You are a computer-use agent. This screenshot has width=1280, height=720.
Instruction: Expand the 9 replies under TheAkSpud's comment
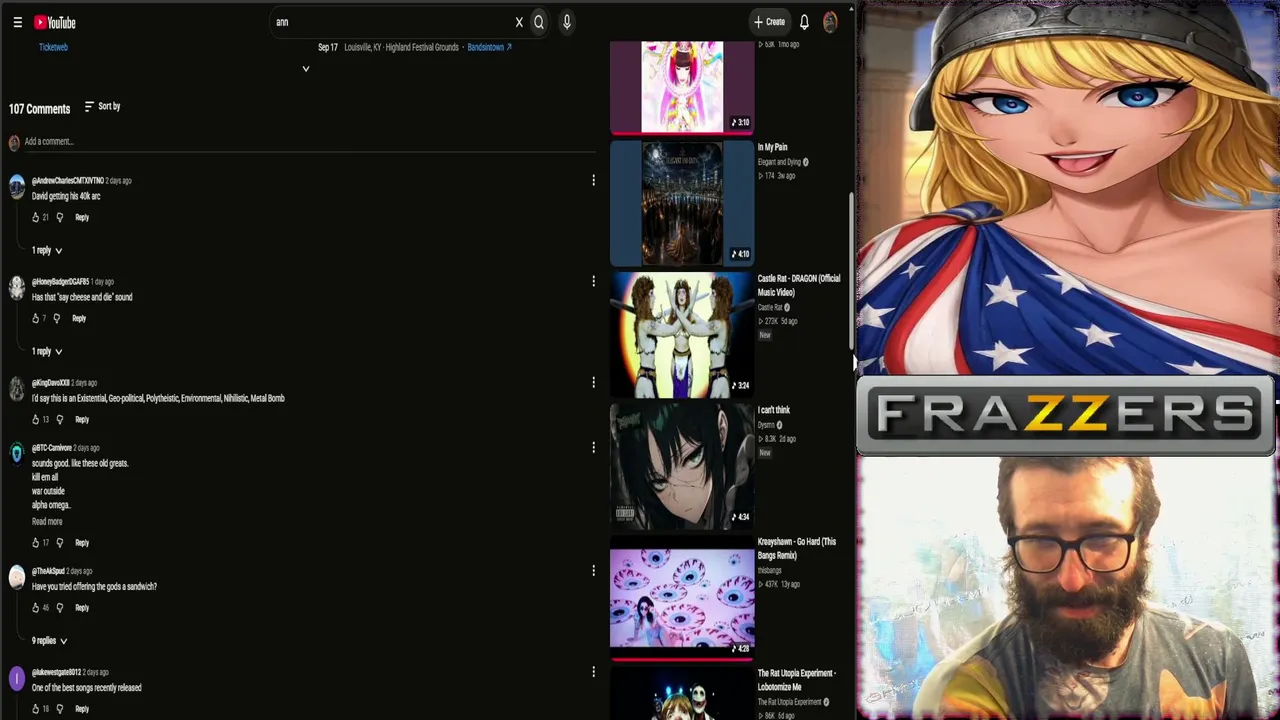click(49, 641)
